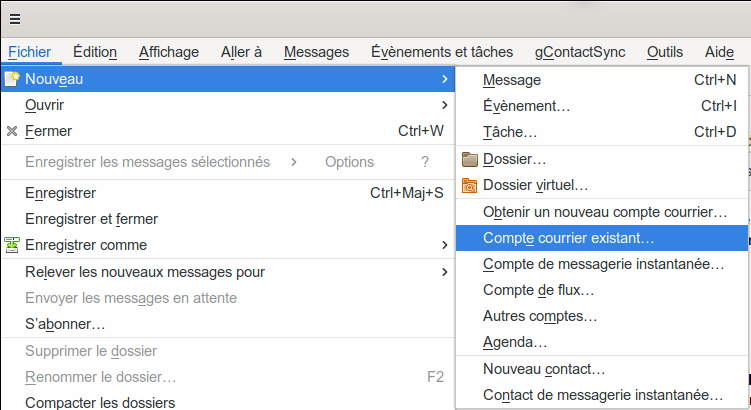Select Évènement… in the submenu

pos(526,106)
